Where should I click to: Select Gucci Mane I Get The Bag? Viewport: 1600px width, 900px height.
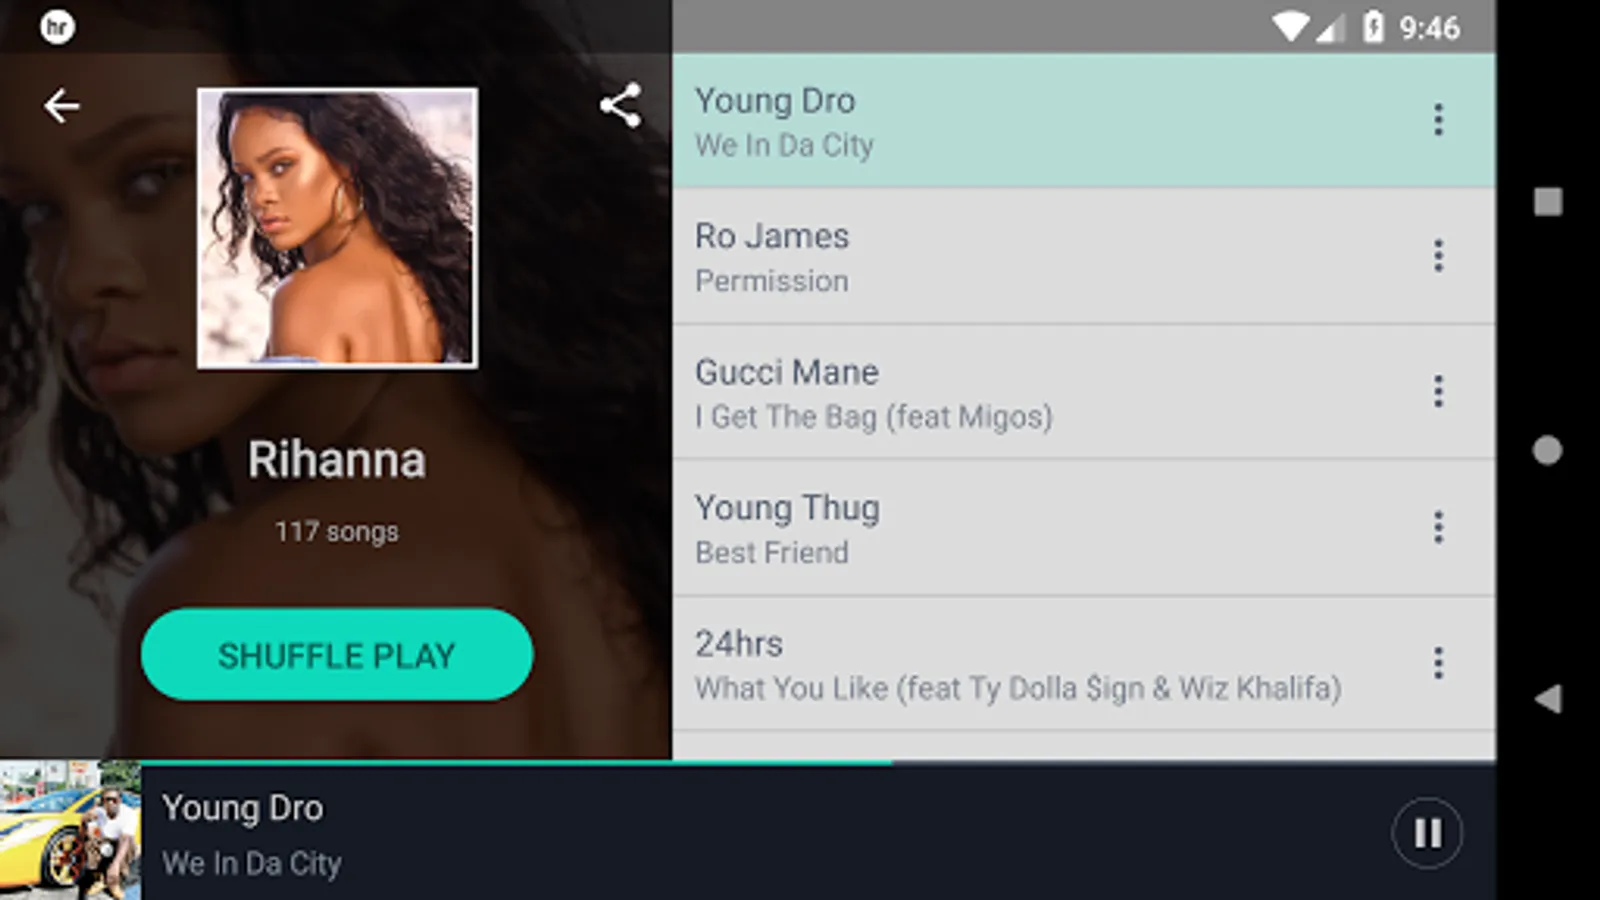pyautogui.click(x=1084, y=393)
